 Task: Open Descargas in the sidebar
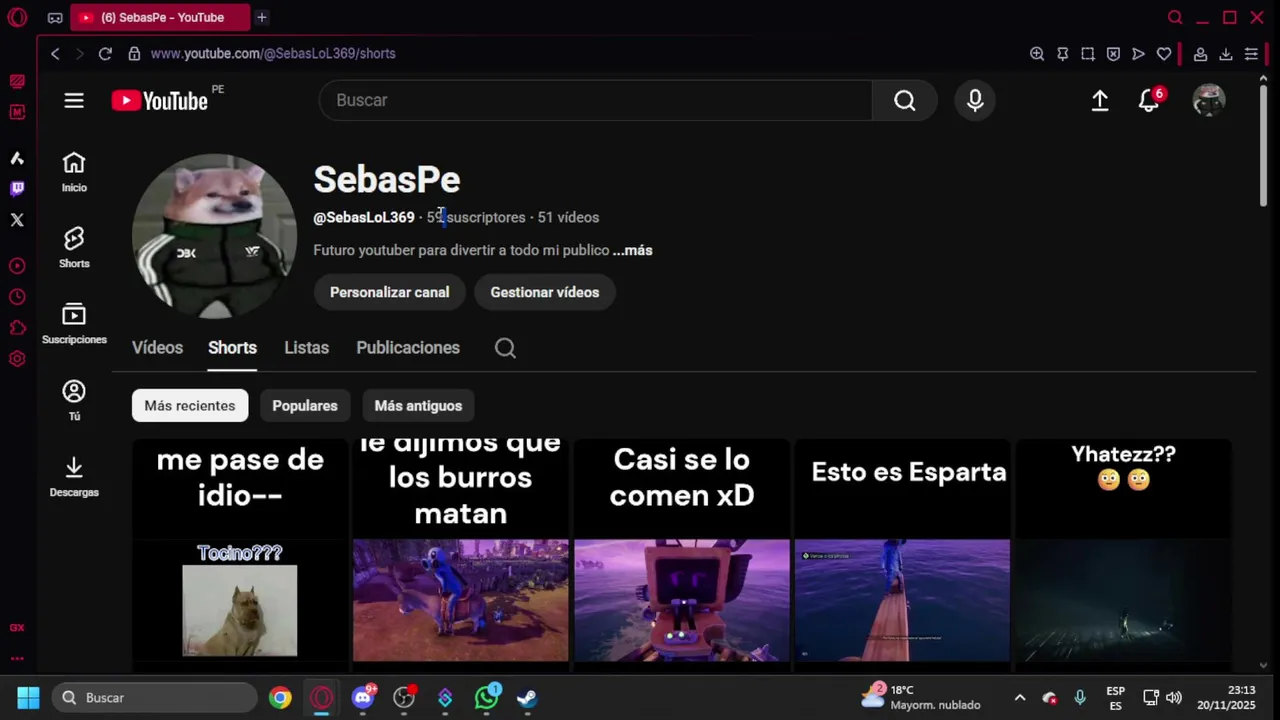(74, 477)
